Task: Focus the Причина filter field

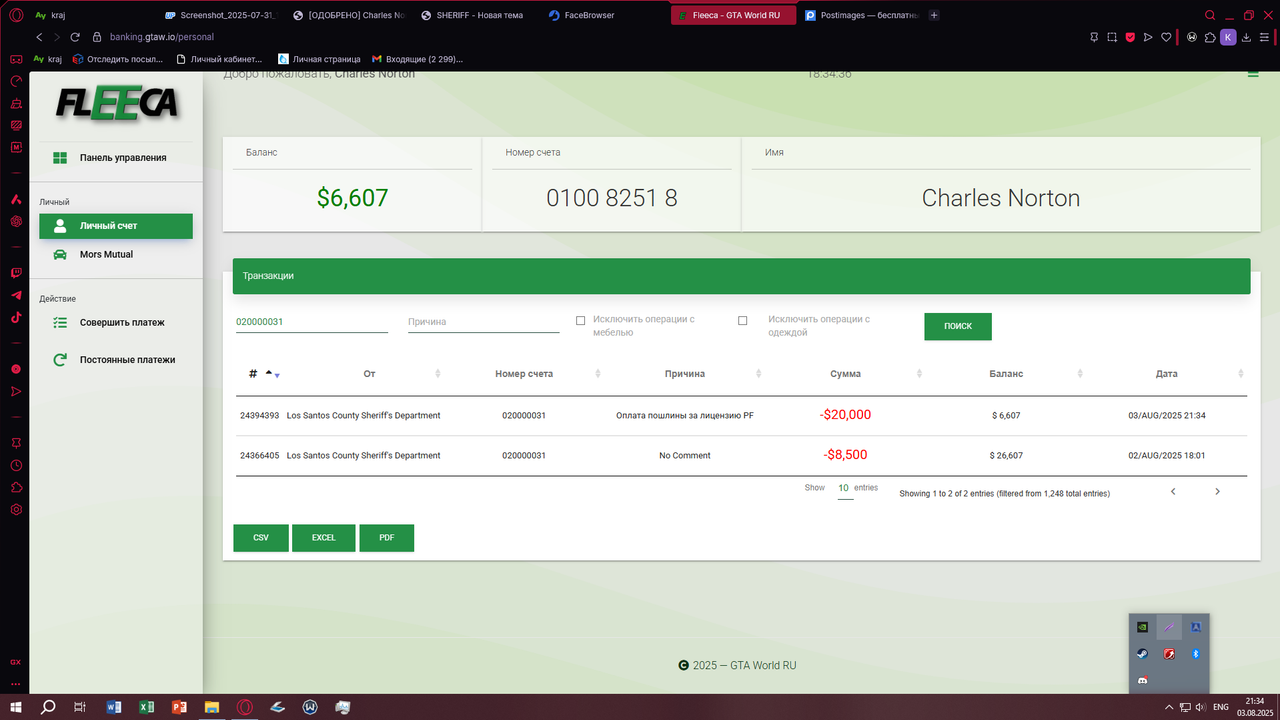Action: tap(484, 322)
